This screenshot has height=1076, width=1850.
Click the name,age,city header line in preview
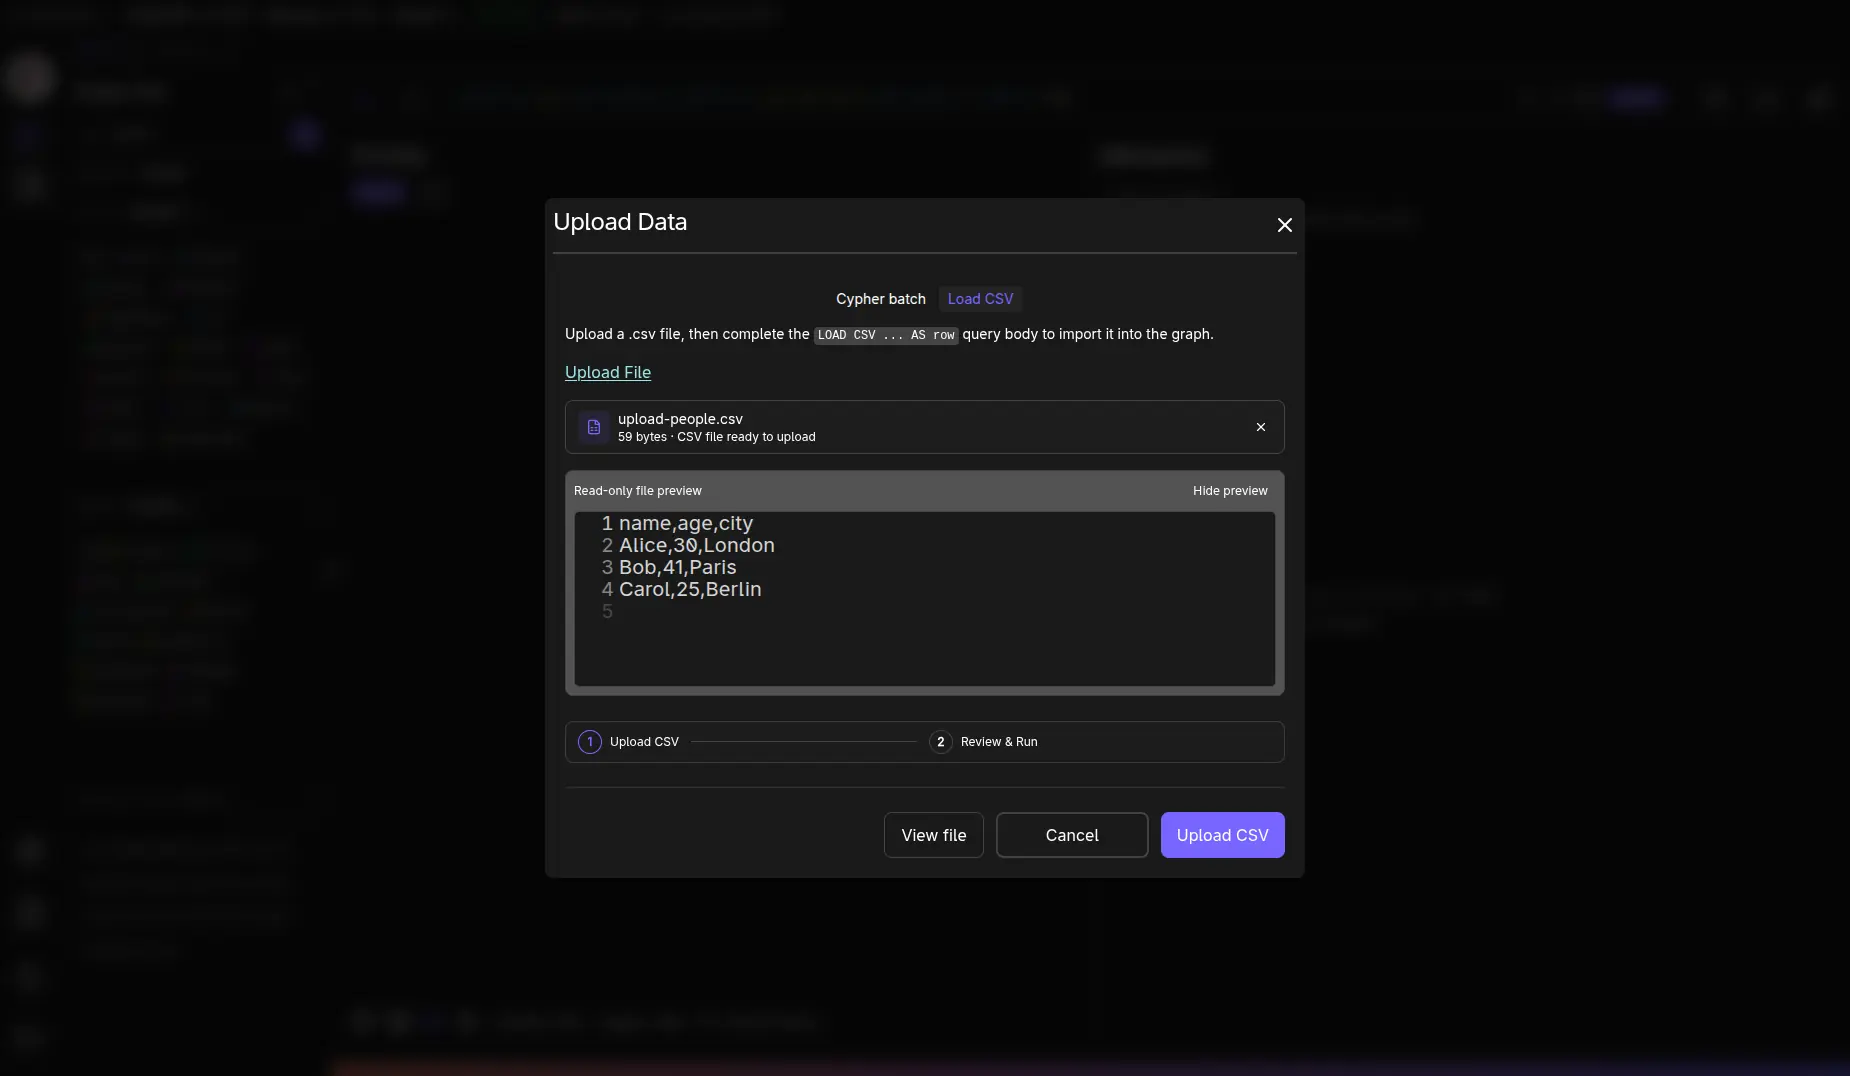point(686,523)
